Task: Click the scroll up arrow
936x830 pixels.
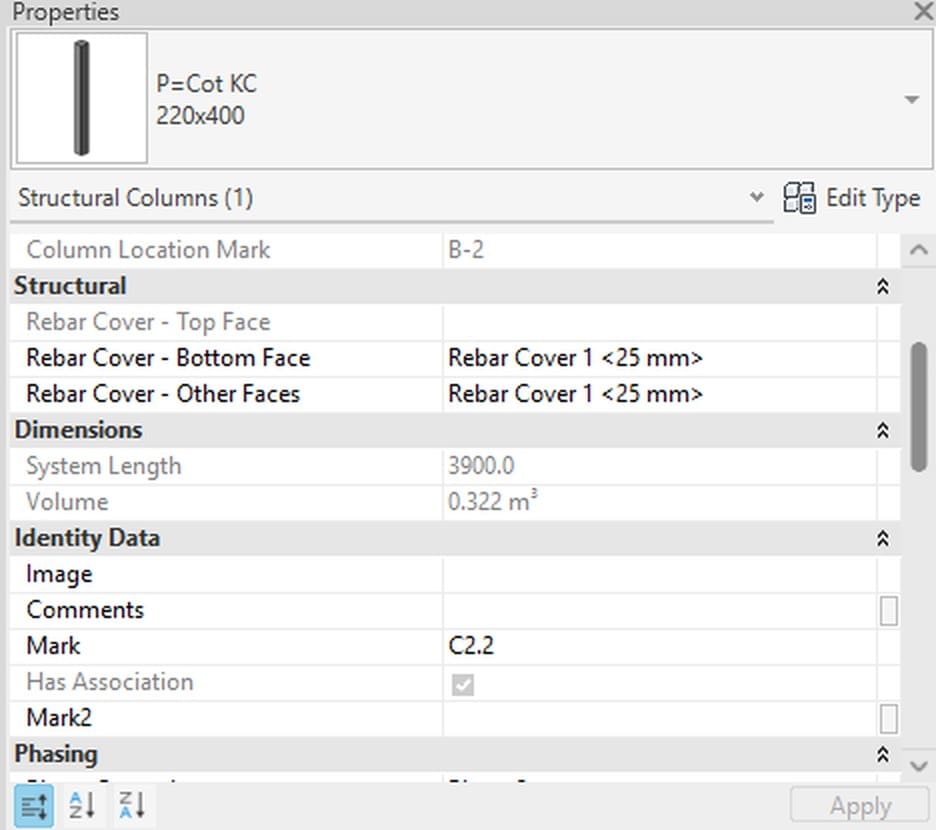Action: click(919, 250)
